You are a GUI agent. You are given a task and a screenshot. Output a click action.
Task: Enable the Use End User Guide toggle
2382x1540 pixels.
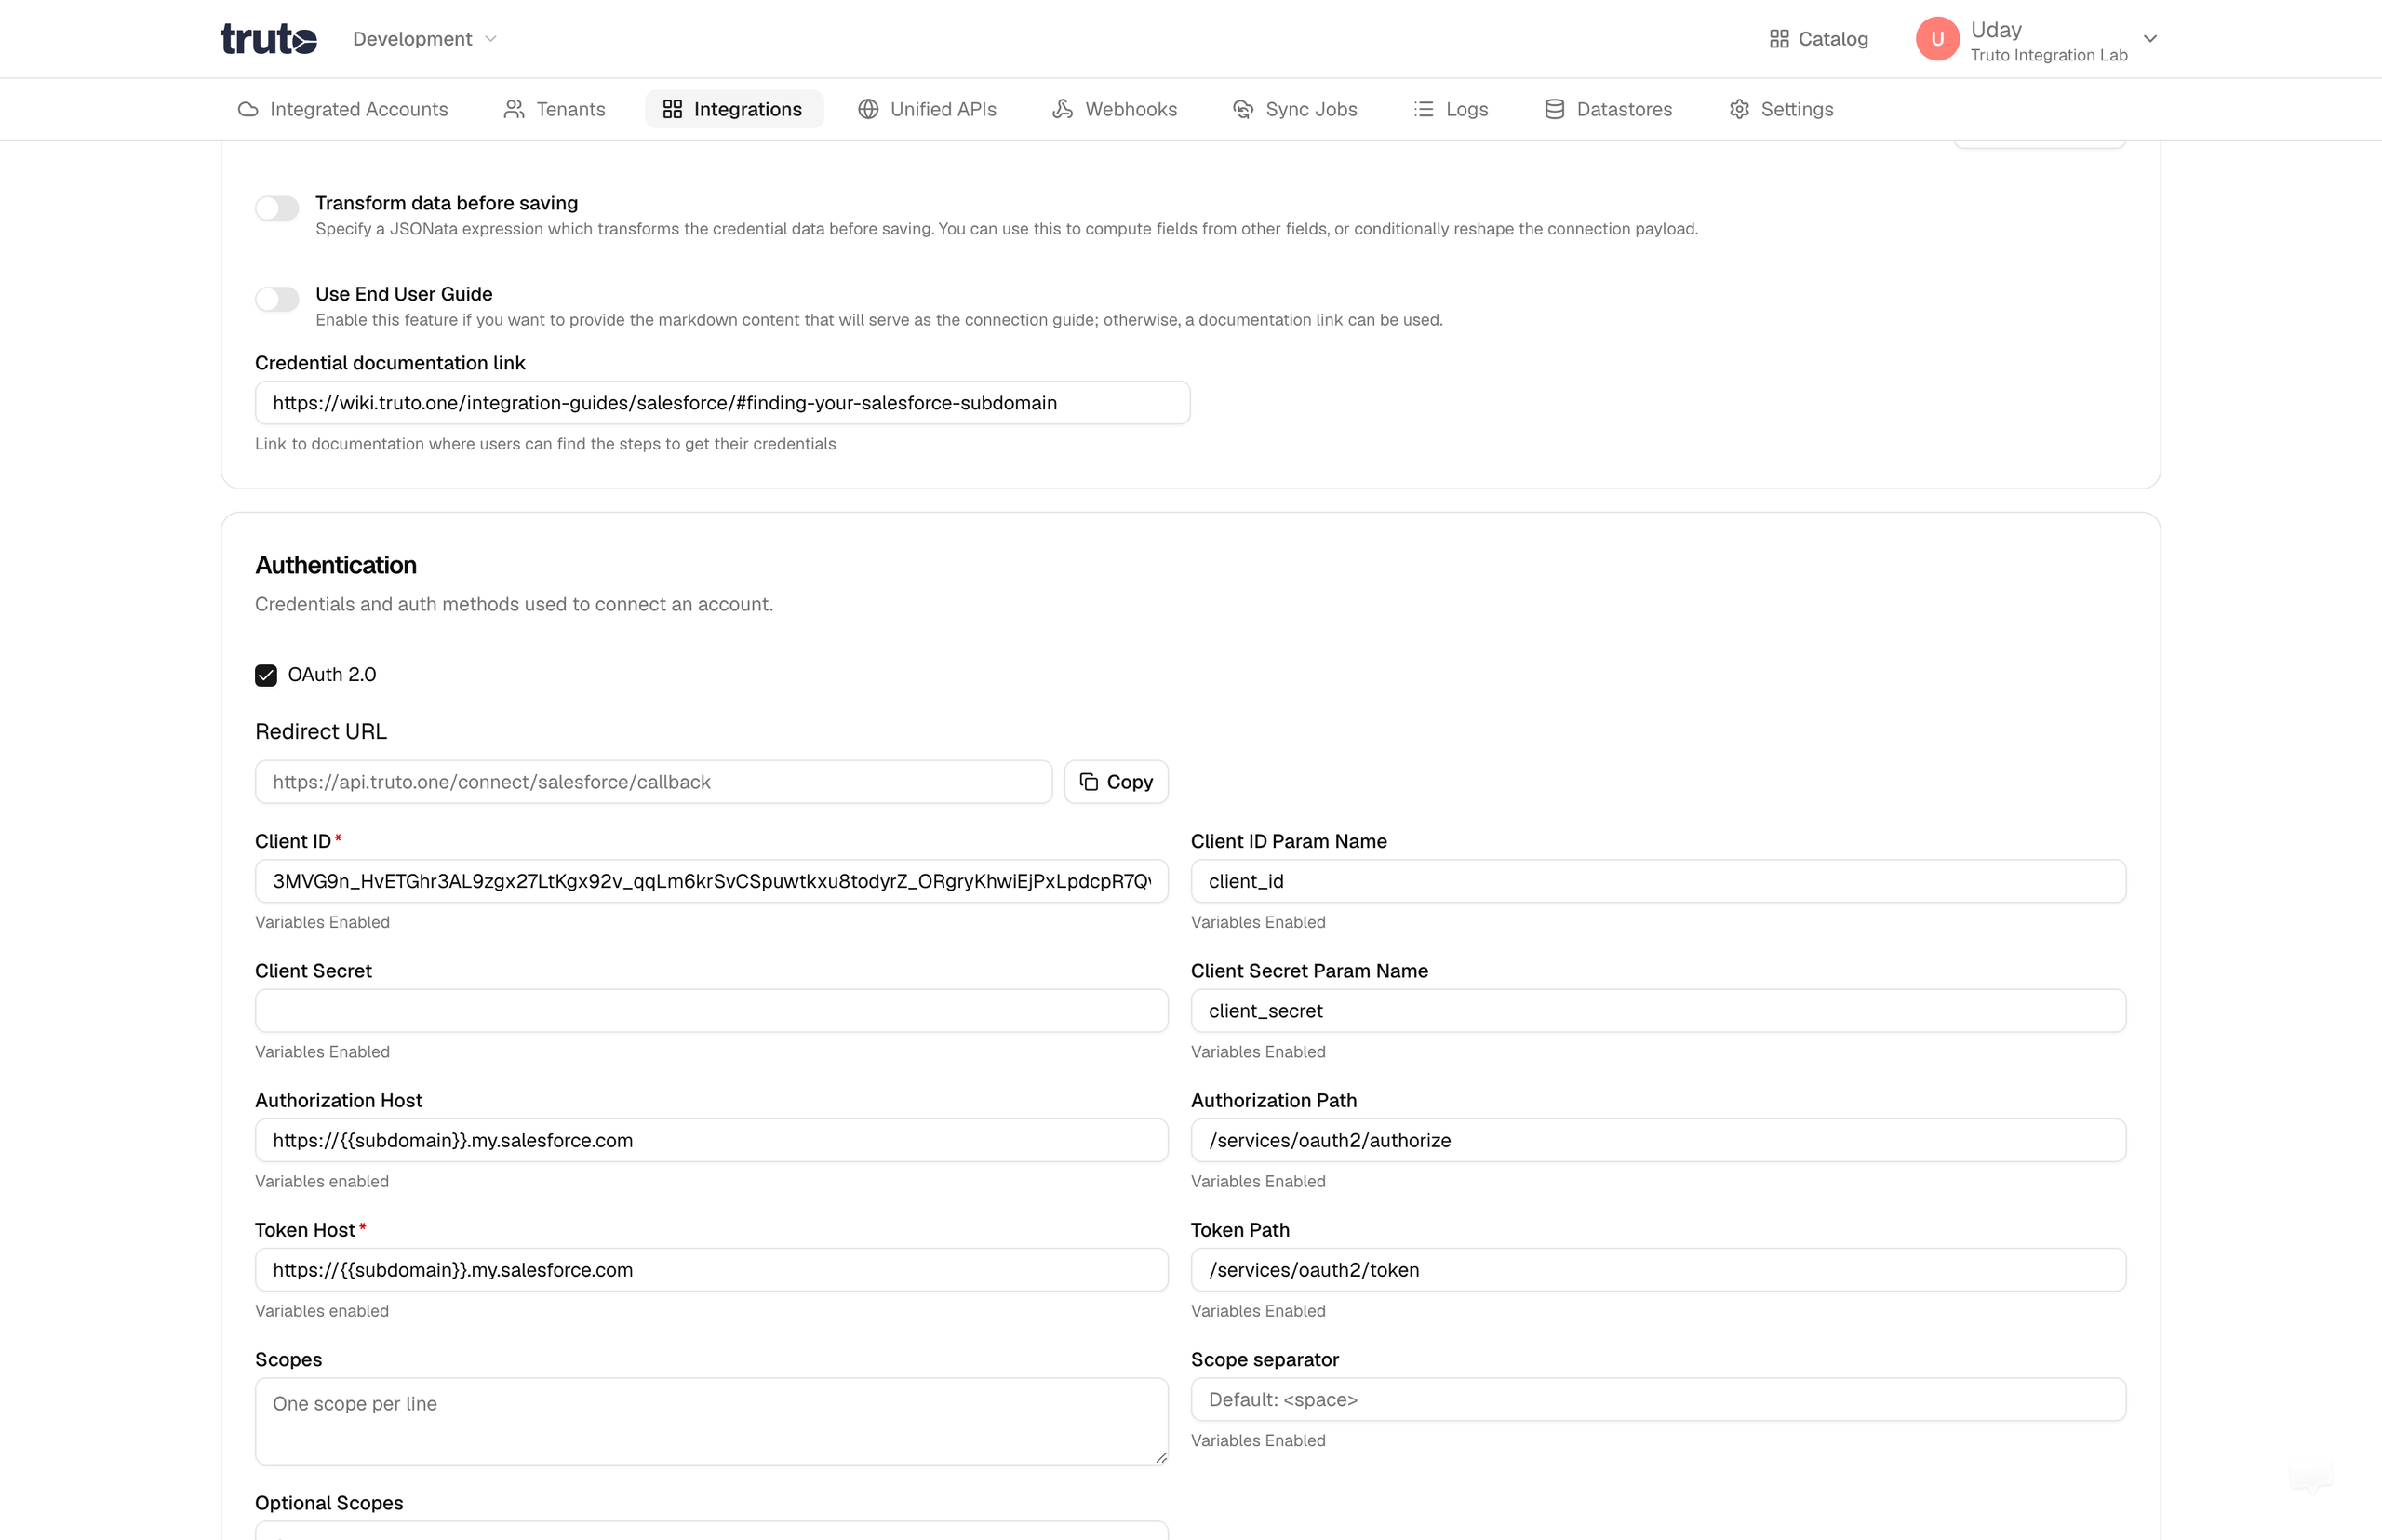click(x=277, y=299)
